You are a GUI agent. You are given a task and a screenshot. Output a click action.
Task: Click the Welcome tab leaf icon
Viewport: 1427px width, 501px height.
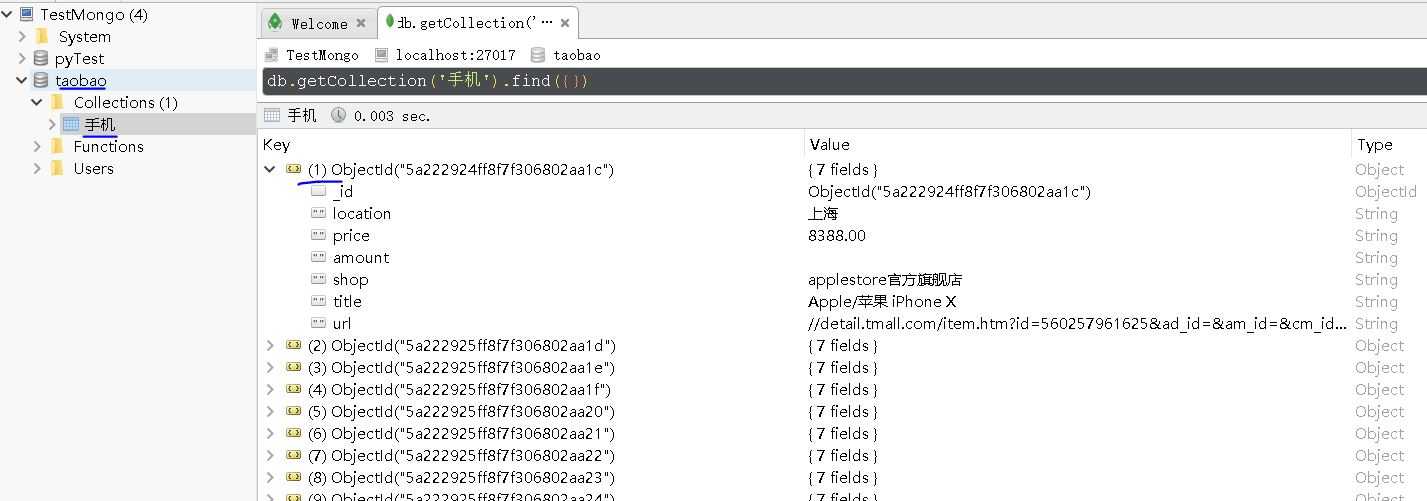pos(275,22)
